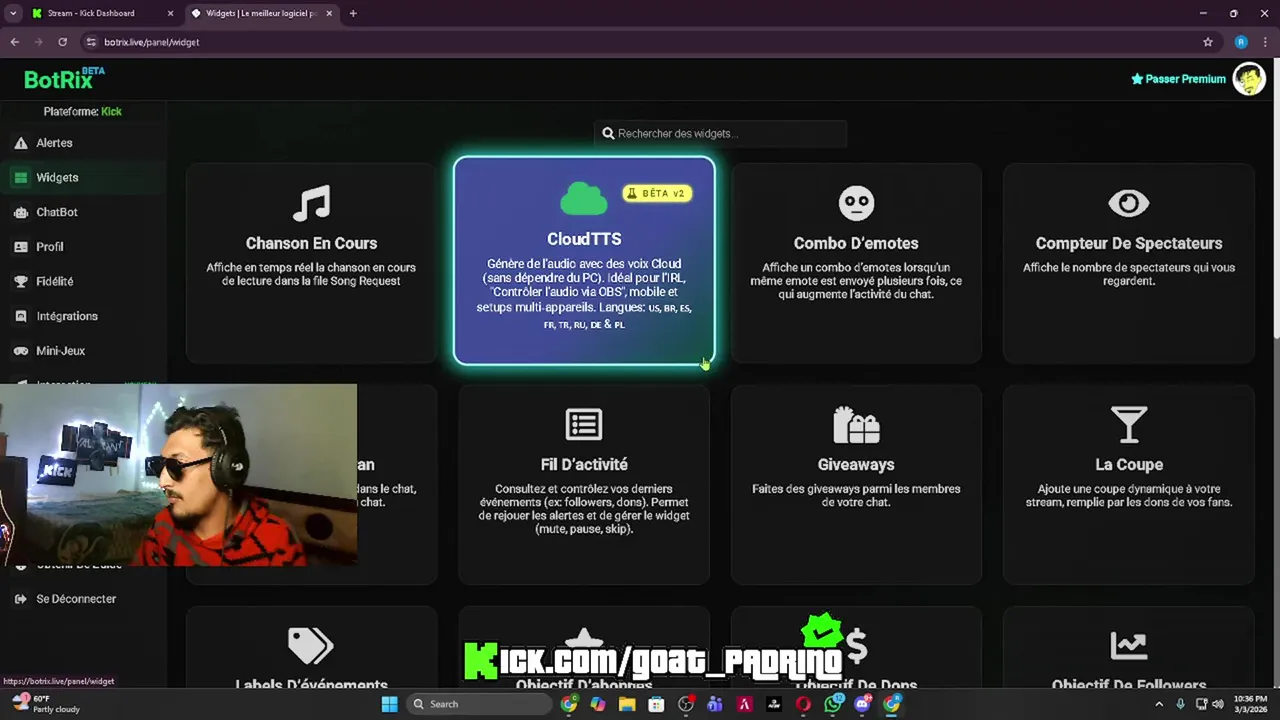
Task: Click the Se Déconnecter arrow icon
Action: click(x=20, y=599)
